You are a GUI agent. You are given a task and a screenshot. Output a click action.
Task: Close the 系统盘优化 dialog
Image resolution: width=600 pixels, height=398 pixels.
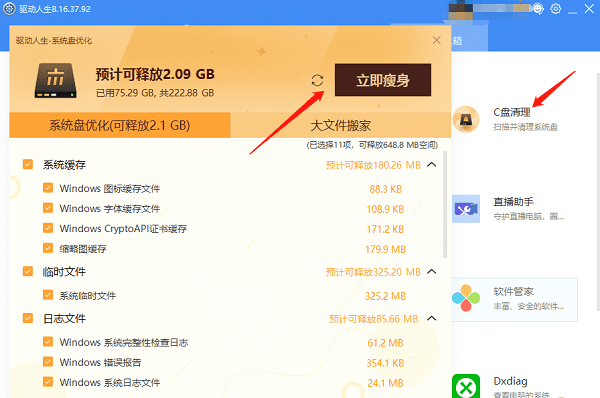(436, 40)
